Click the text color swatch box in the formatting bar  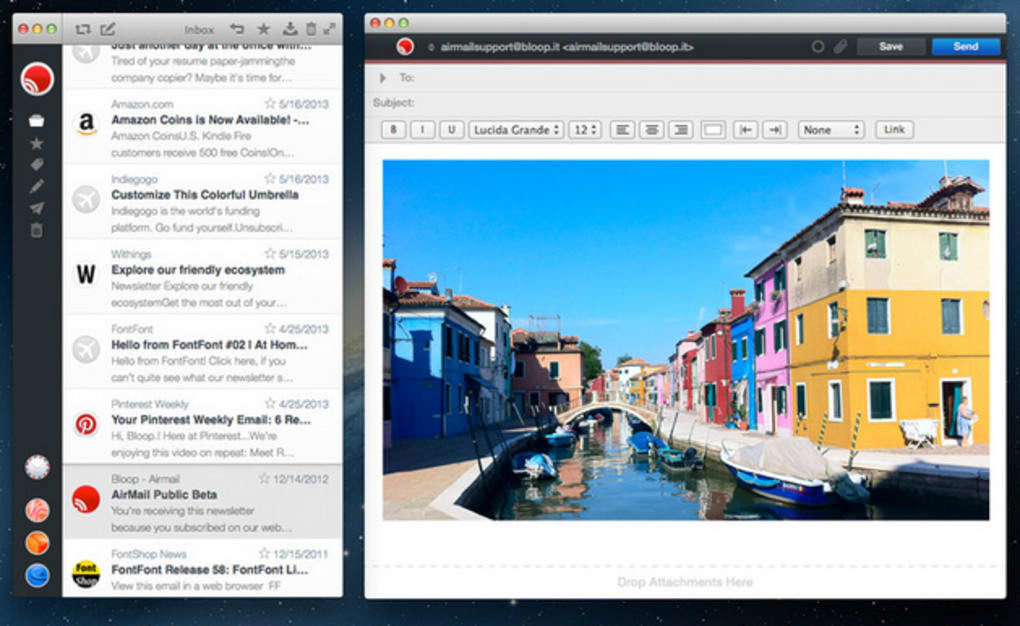(x=713, y=130)
